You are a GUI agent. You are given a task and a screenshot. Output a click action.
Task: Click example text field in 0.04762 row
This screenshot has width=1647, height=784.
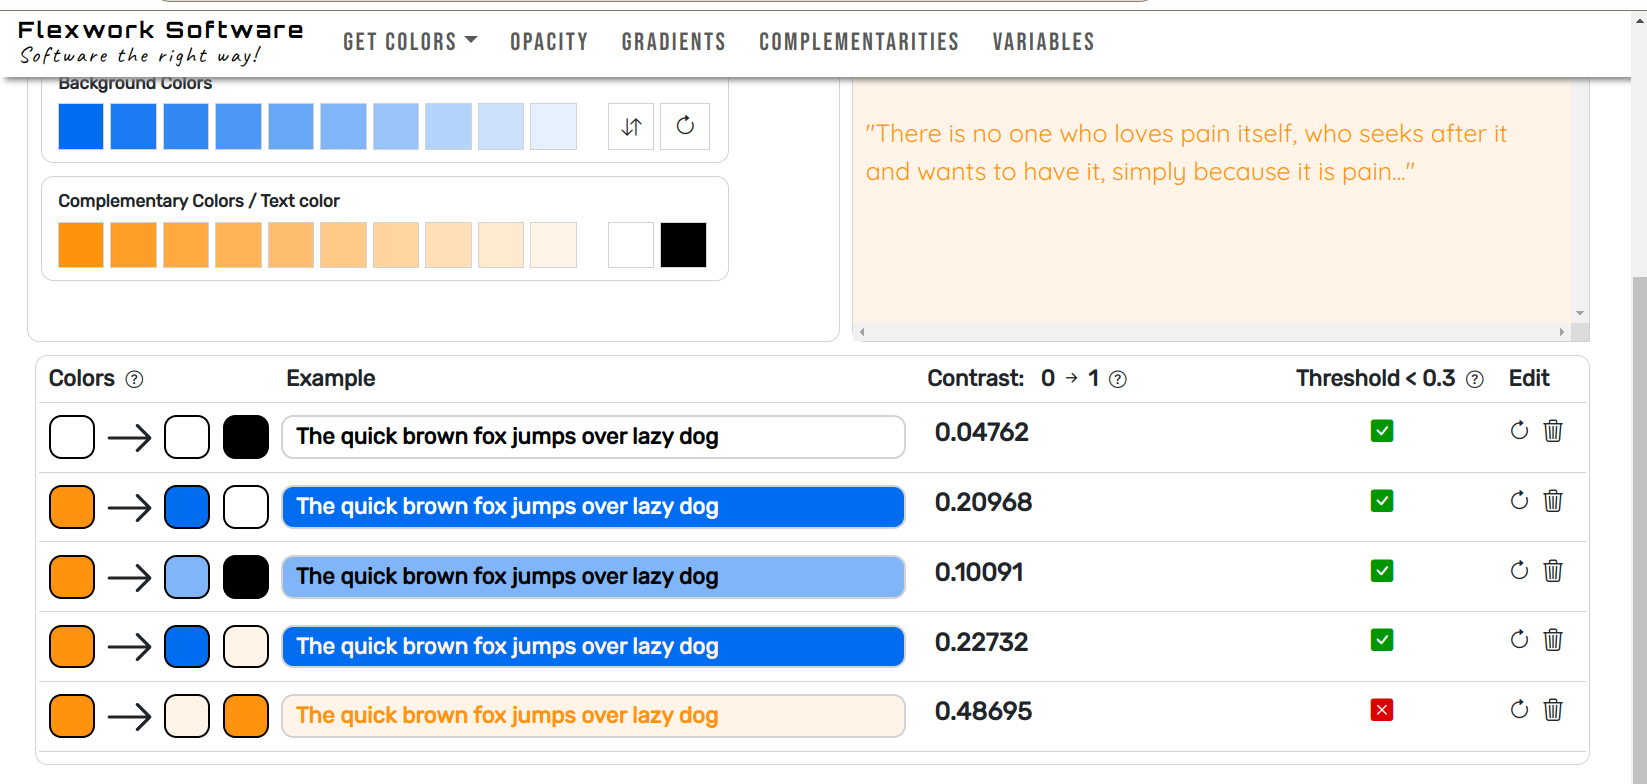(x=593, y=437)
